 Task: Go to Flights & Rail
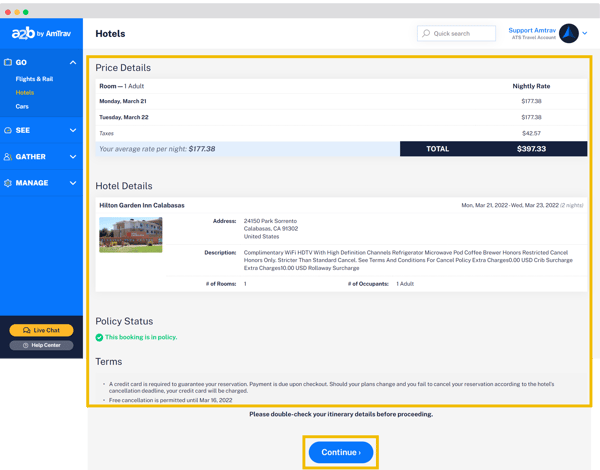34,79
